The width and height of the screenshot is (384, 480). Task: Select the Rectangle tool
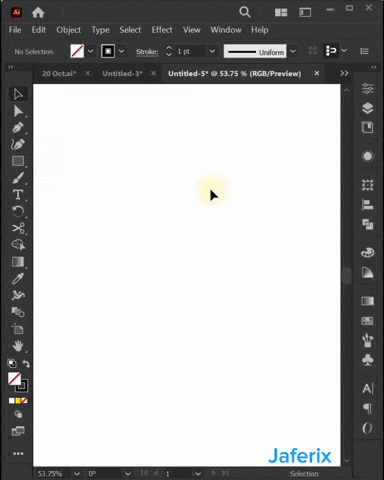click(18, 161)
